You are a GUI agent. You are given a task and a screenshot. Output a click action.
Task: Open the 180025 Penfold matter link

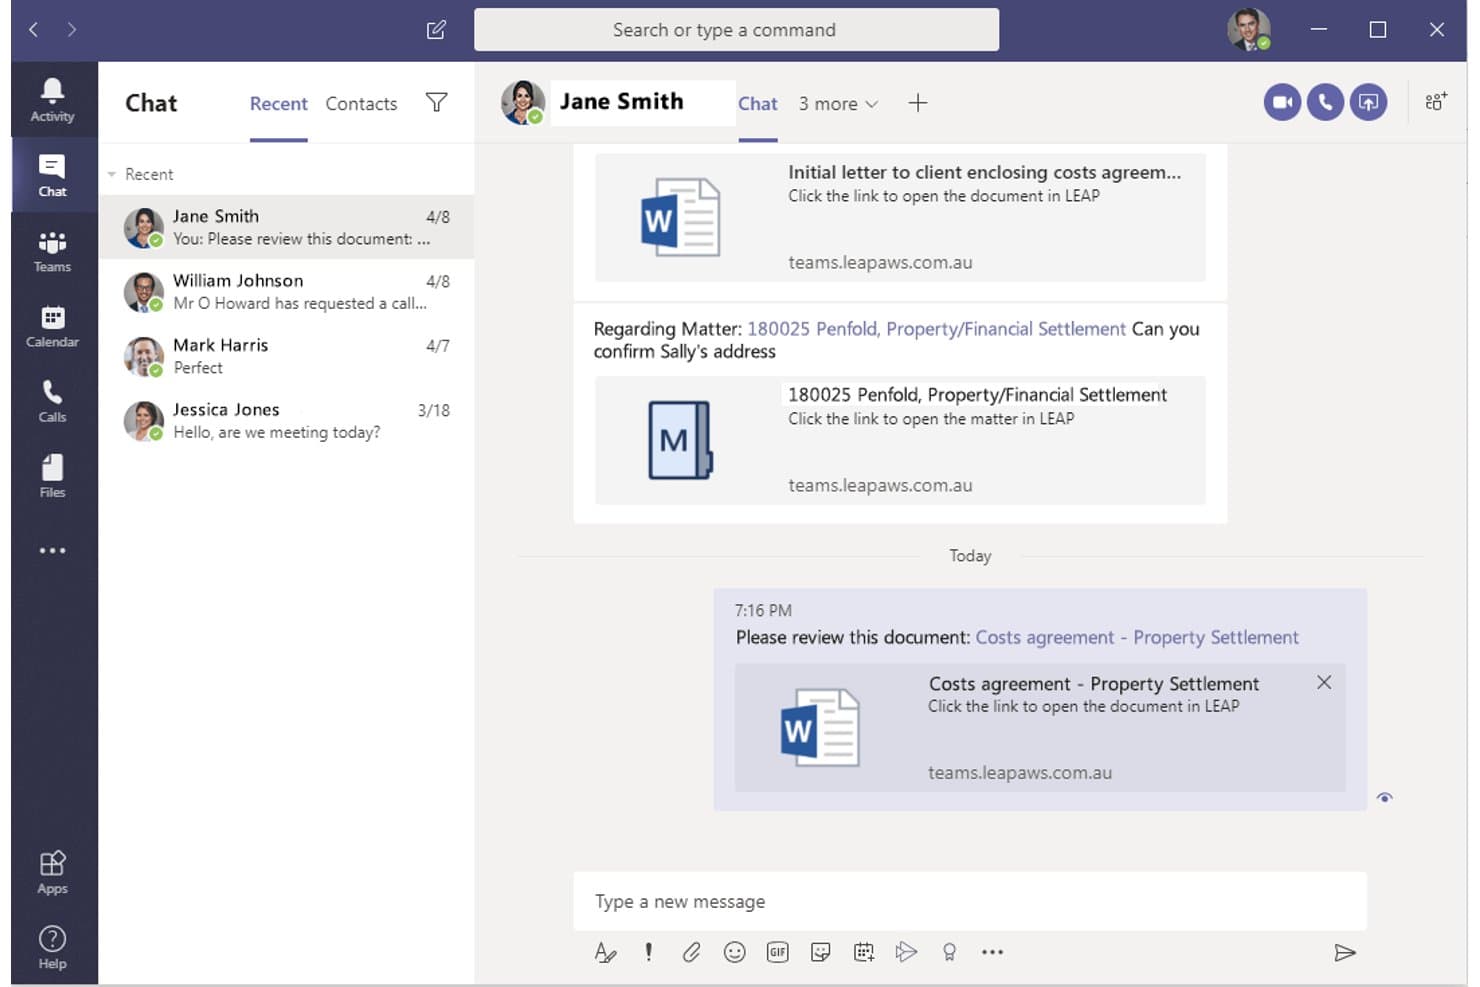[936, 329]
